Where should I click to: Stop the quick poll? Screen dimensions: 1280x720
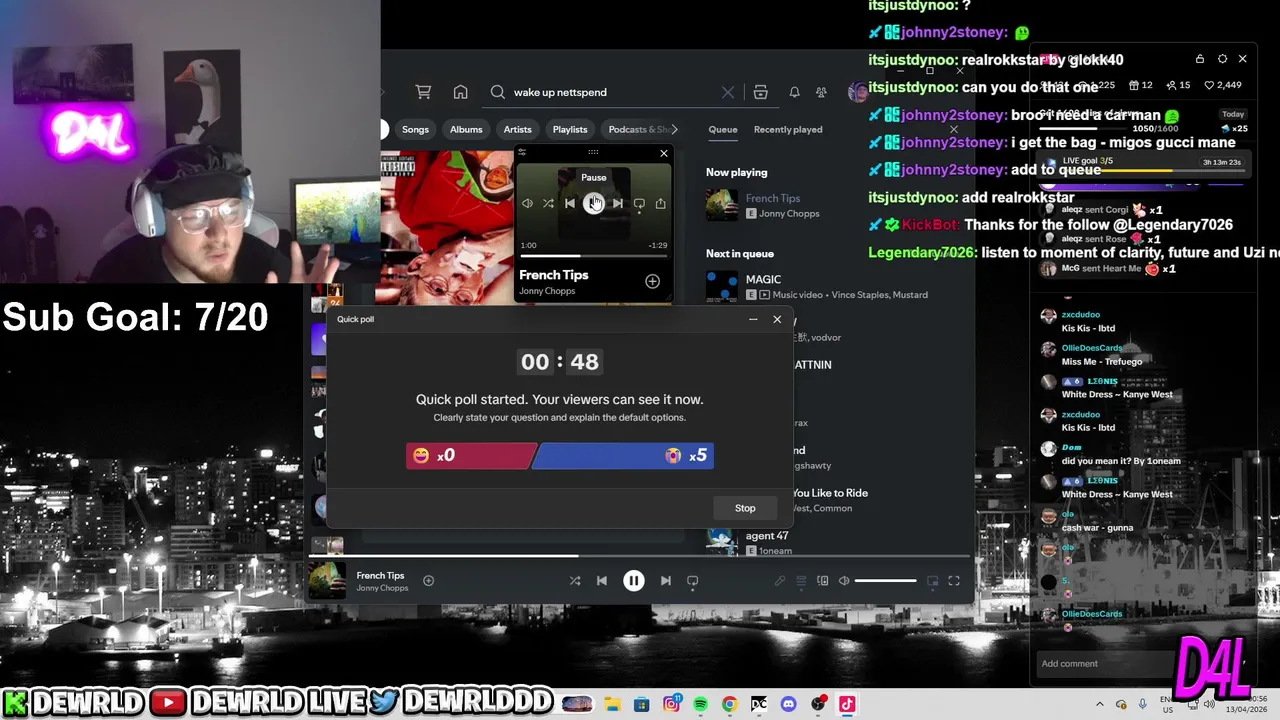pos(745,508)
